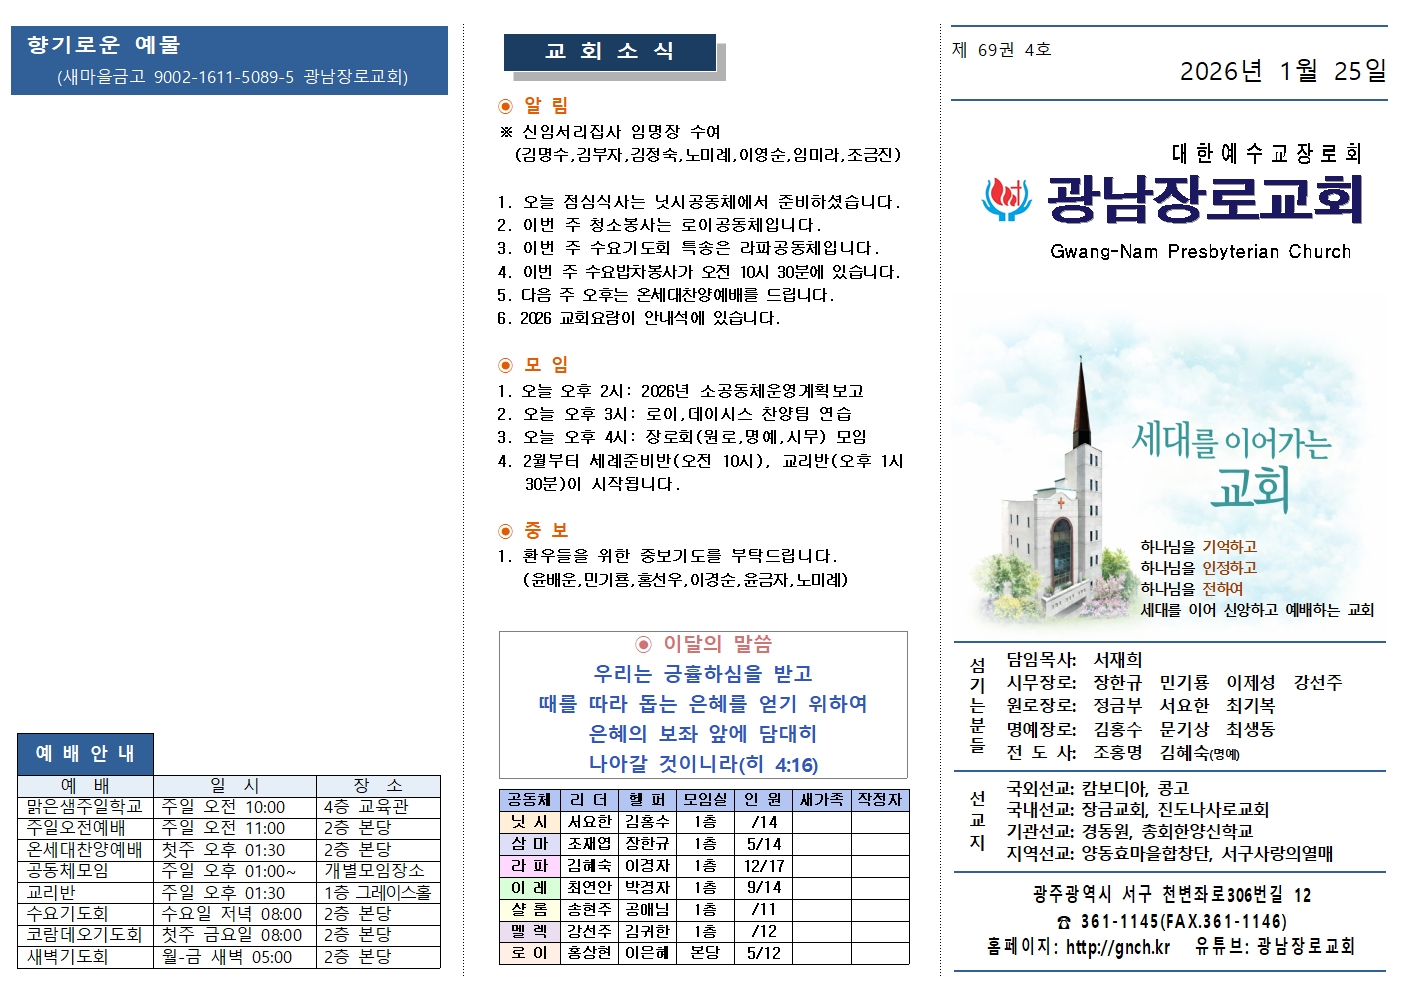Select the attendance value 12/17
Image resolution: width=1403 pixels, height=992 pixels.
[764, 866]
